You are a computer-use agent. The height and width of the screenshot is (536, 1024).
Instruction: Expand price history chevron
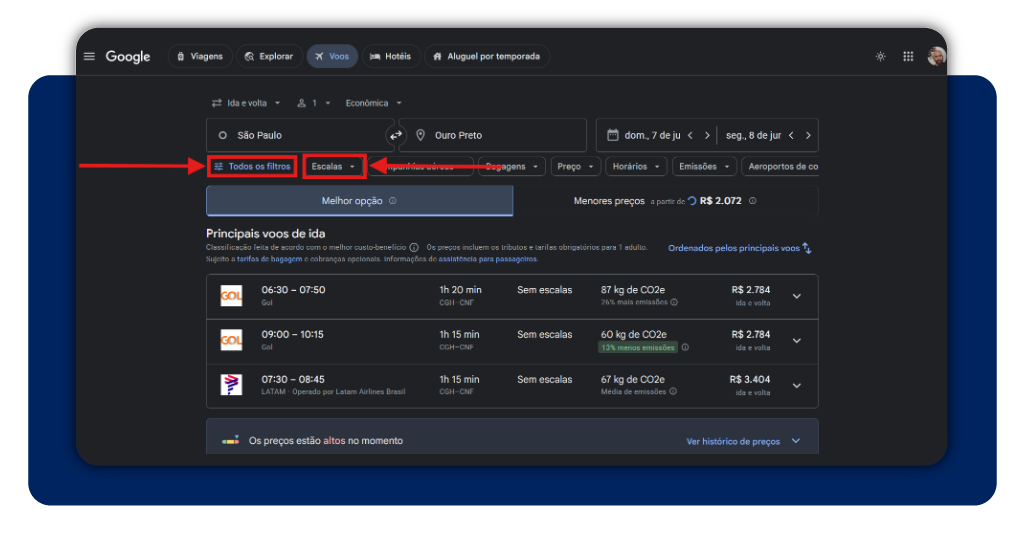click(x=796, y=441)
